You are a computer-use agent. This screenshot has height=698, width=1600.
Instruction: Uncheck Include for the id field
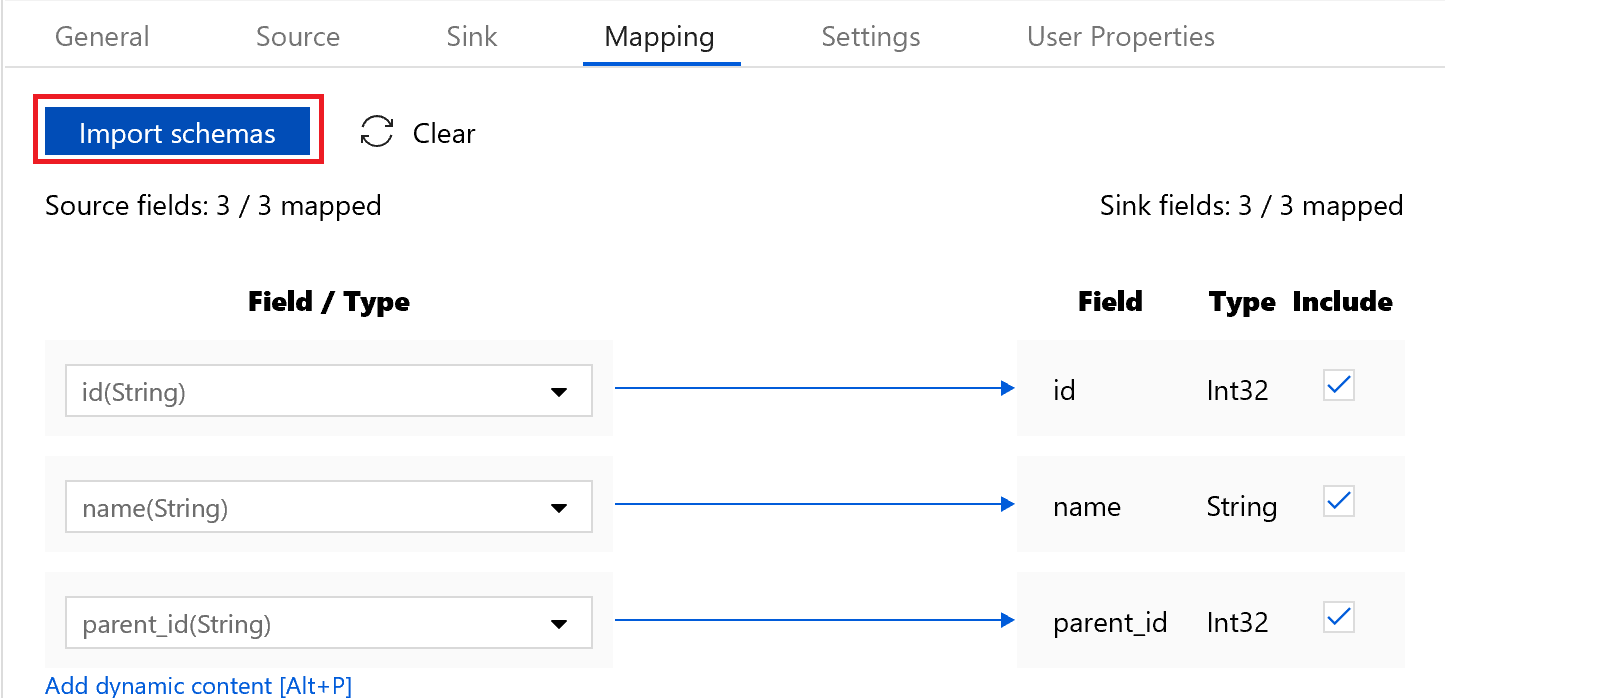click(x=1338, y=386)
